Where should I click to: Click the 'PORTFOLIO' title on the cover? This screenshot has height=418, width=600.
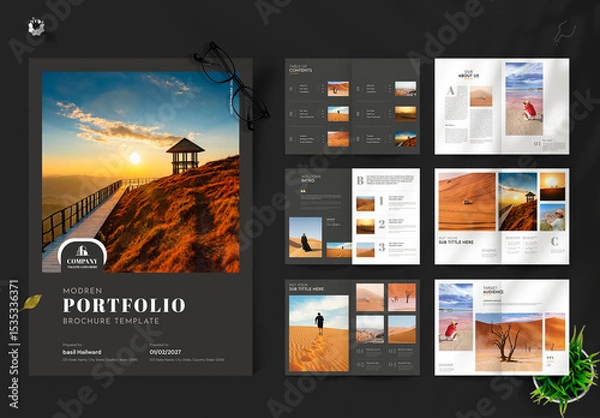[124, 305]
